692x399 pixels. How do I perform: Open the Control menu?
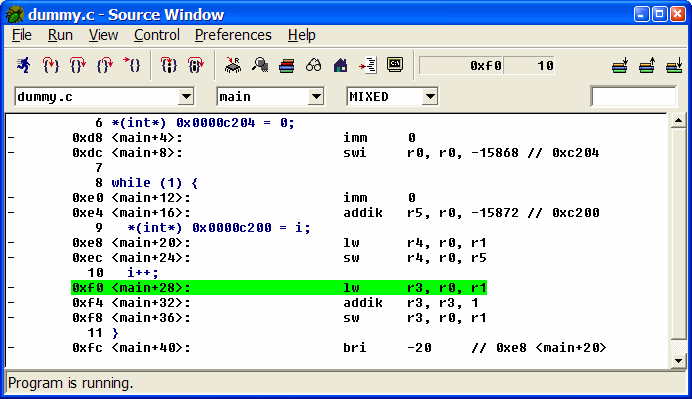coord(157,35)
